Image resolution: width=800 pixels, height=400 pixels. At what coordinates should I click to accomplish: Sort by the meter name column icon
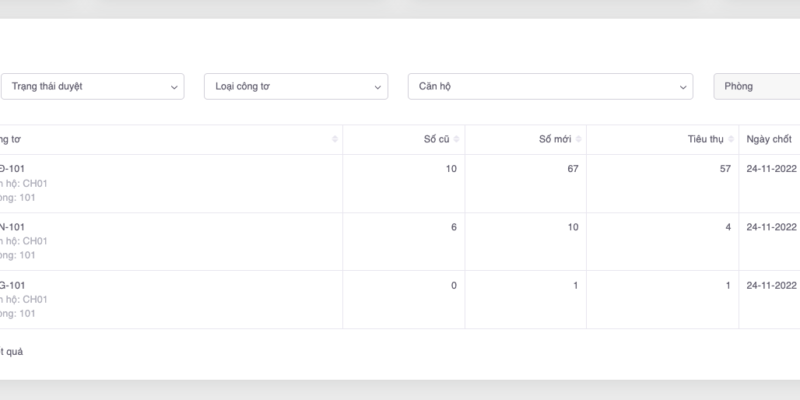click(334, 140)
